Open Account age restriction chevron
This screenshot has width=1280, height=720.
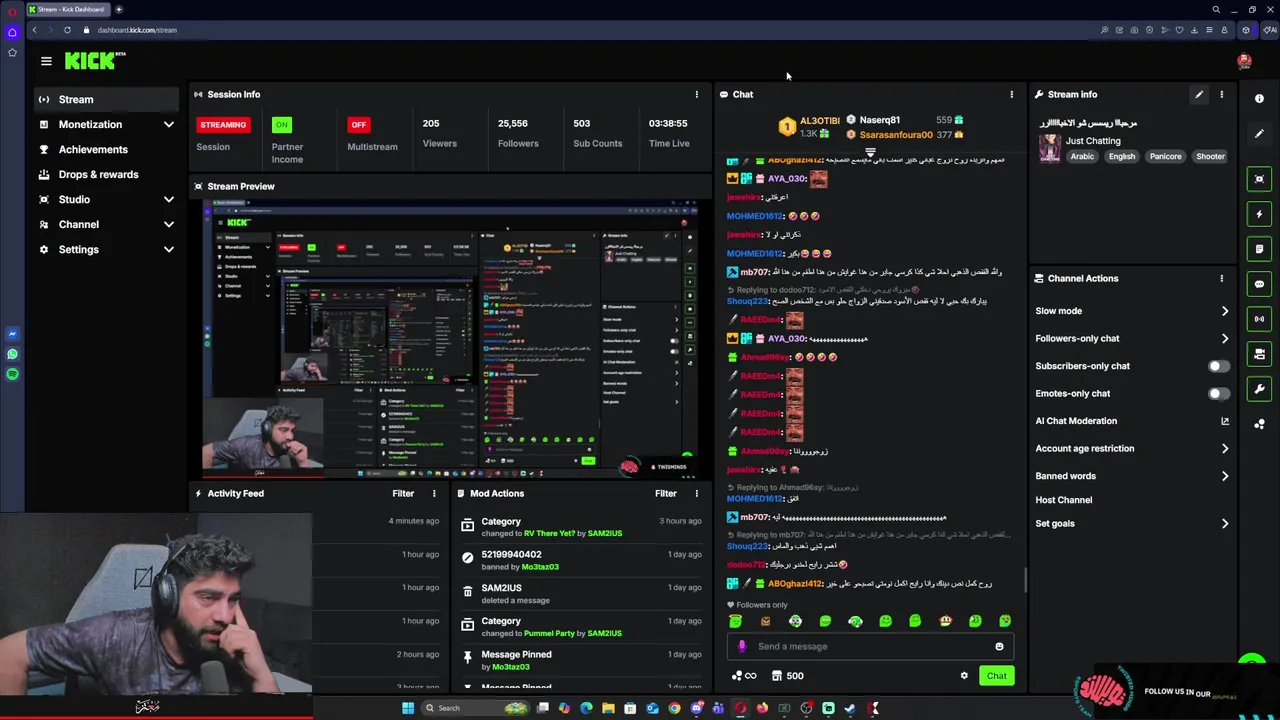[x=1225, y=449]
